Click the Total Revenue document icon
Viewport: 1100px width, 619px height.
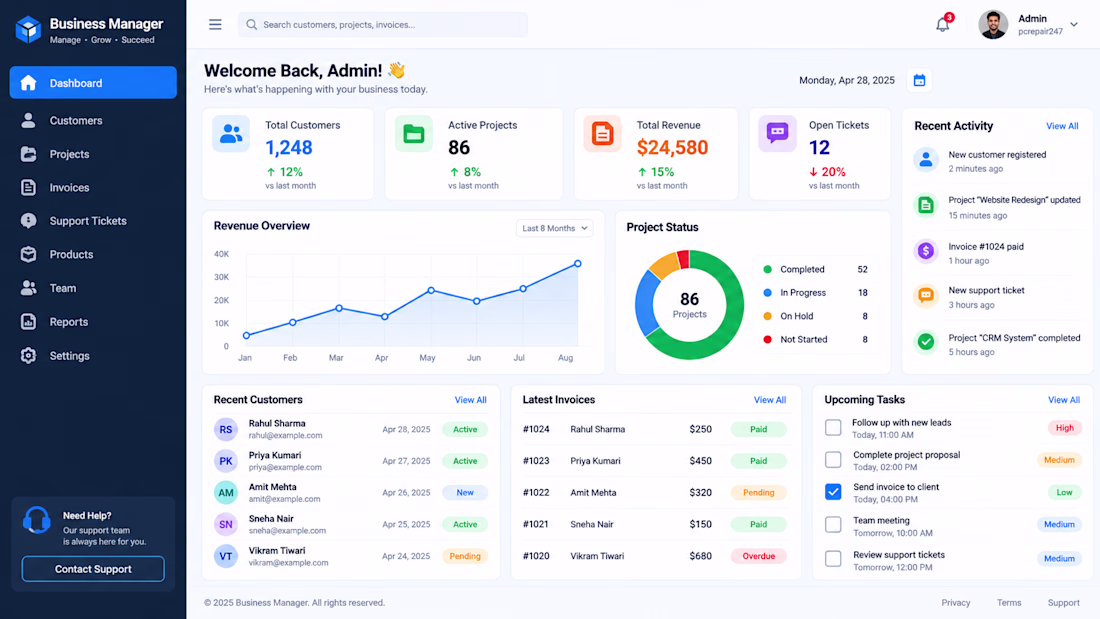tap(602, 133)
